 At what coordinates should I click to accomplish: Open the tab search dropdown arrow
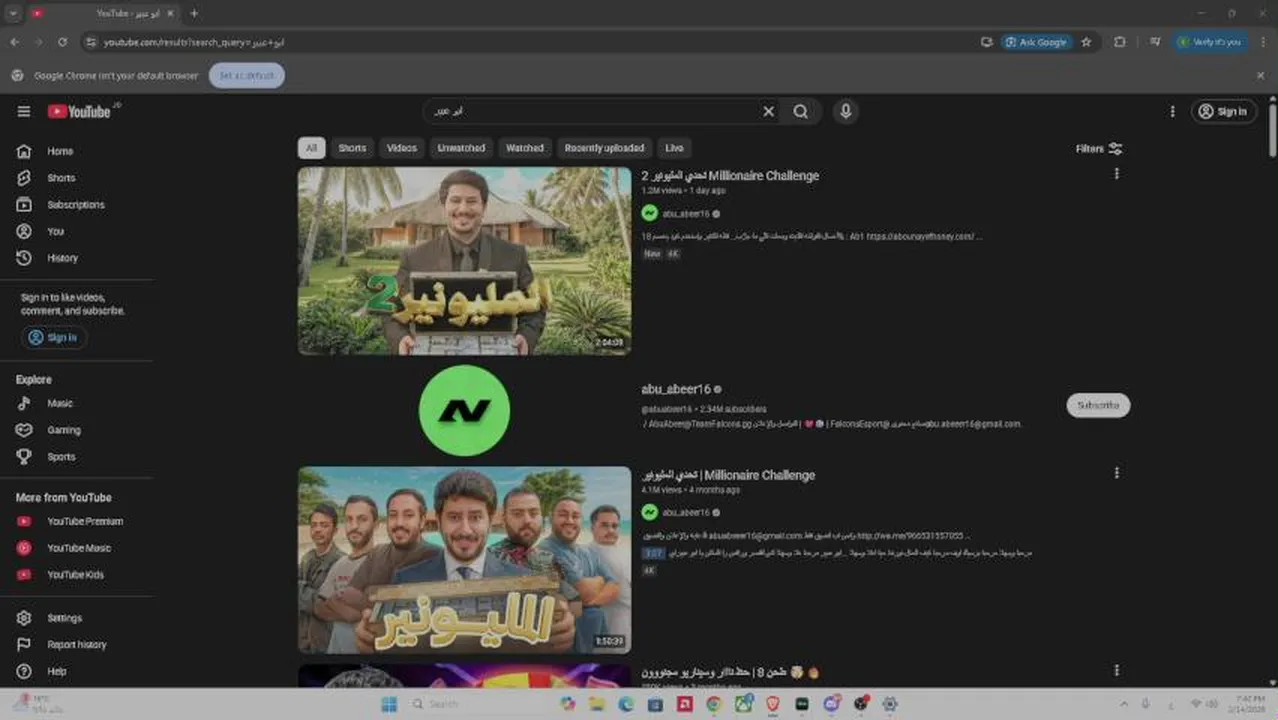click(13, 13)
